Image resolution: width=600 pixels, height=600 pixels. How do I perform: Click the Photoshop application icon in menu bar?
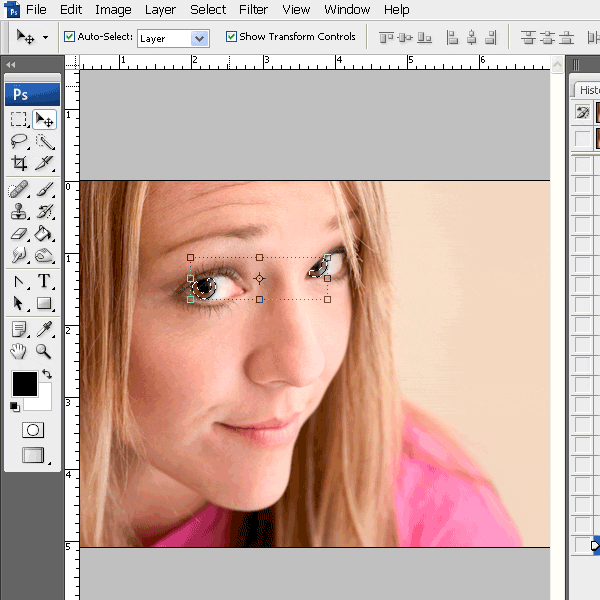[x=12, y=10]
